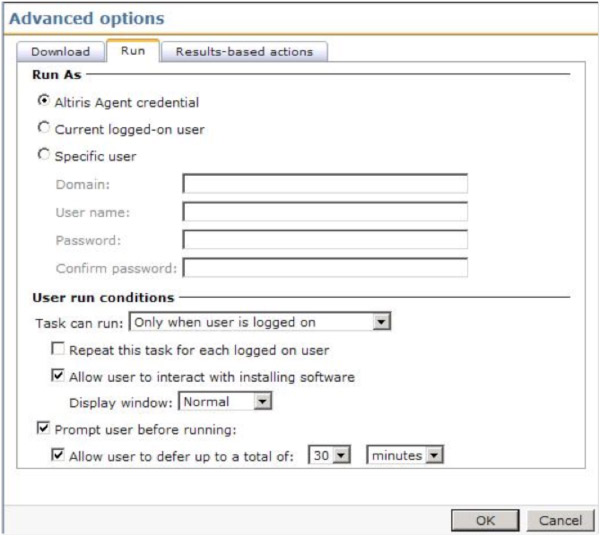This screenshot has width=600, height=536.
Task: Enable Repeat this task for each user
Action: click(59, 350)
